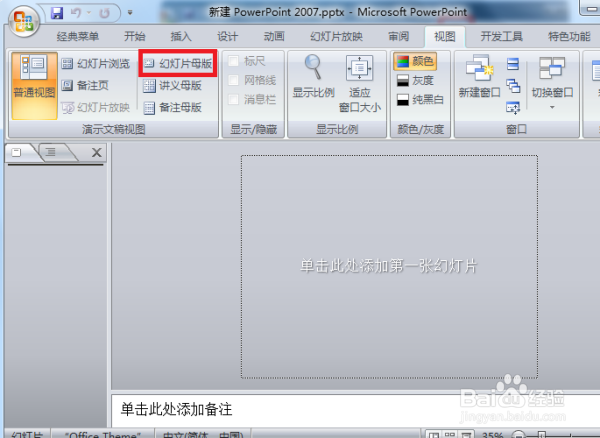
Task: Open the 幻灯片母版 slide master view
Action: click(178, 64)
